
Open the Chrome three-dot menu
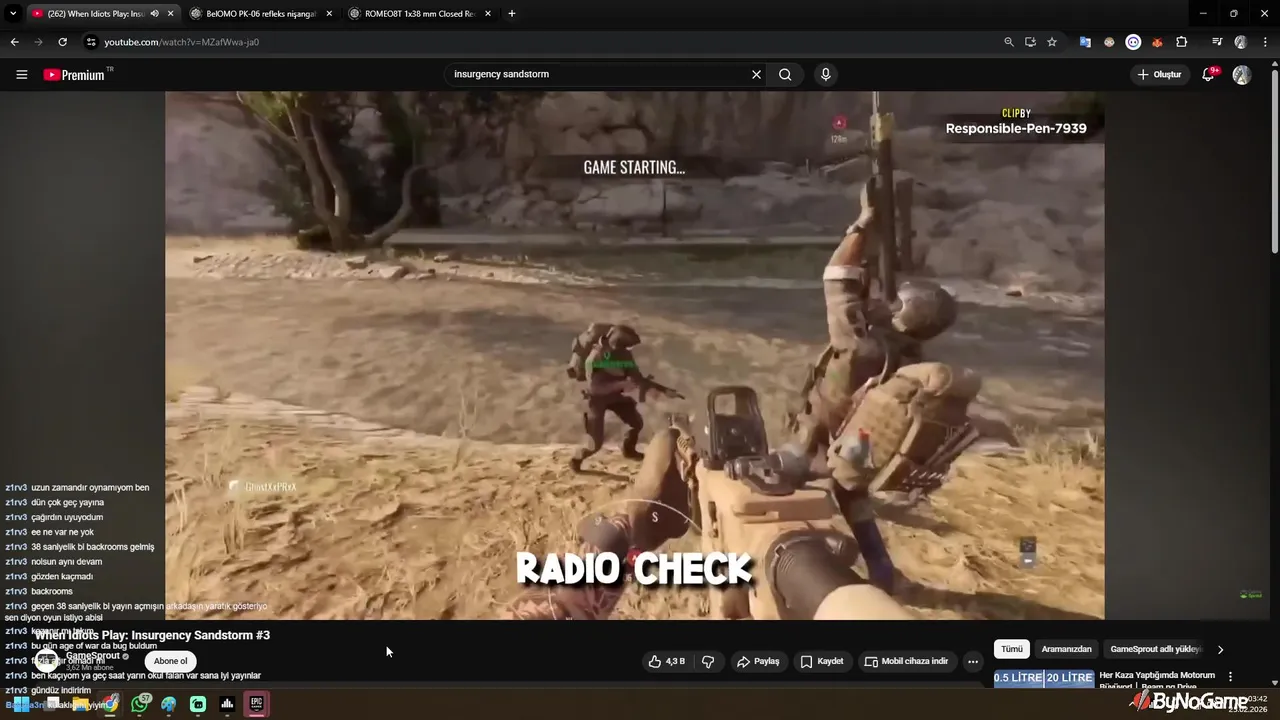coord(1265,42)
